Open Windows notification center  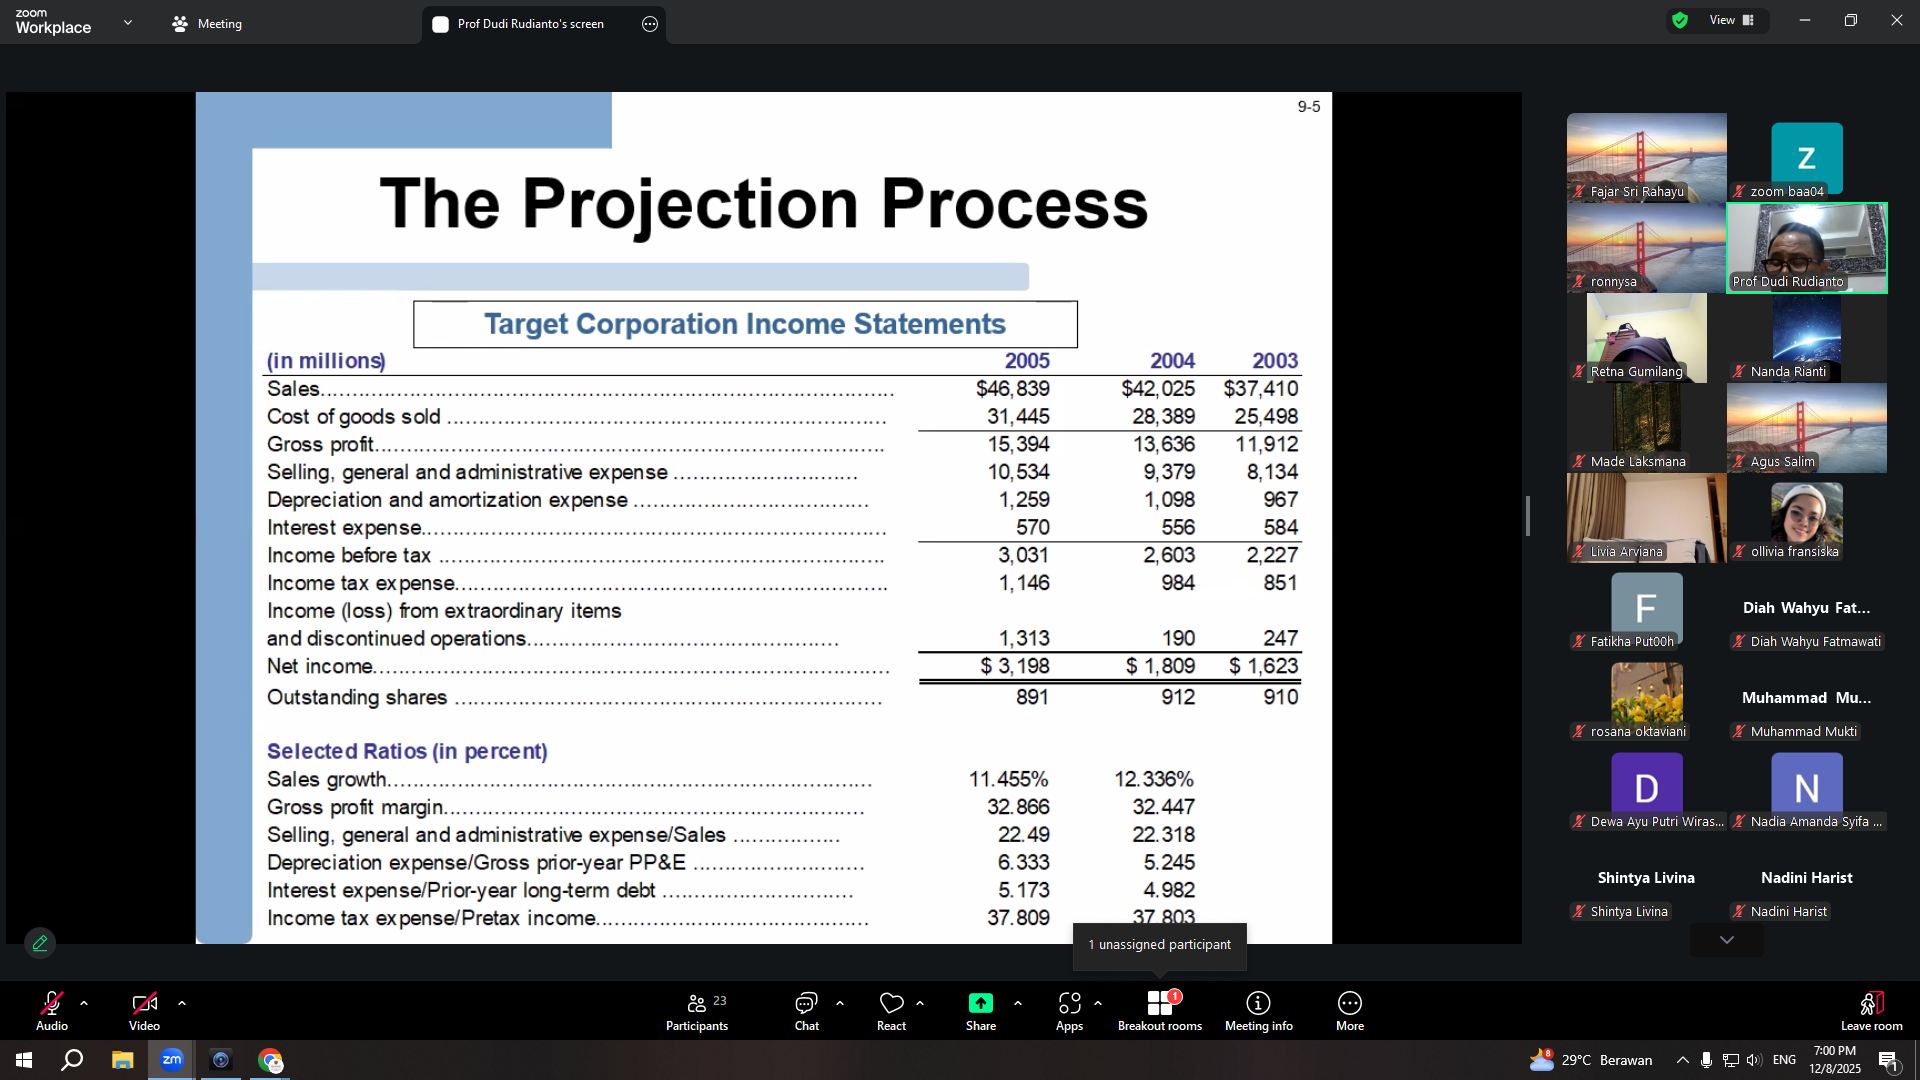(x=1889, y=1060)
